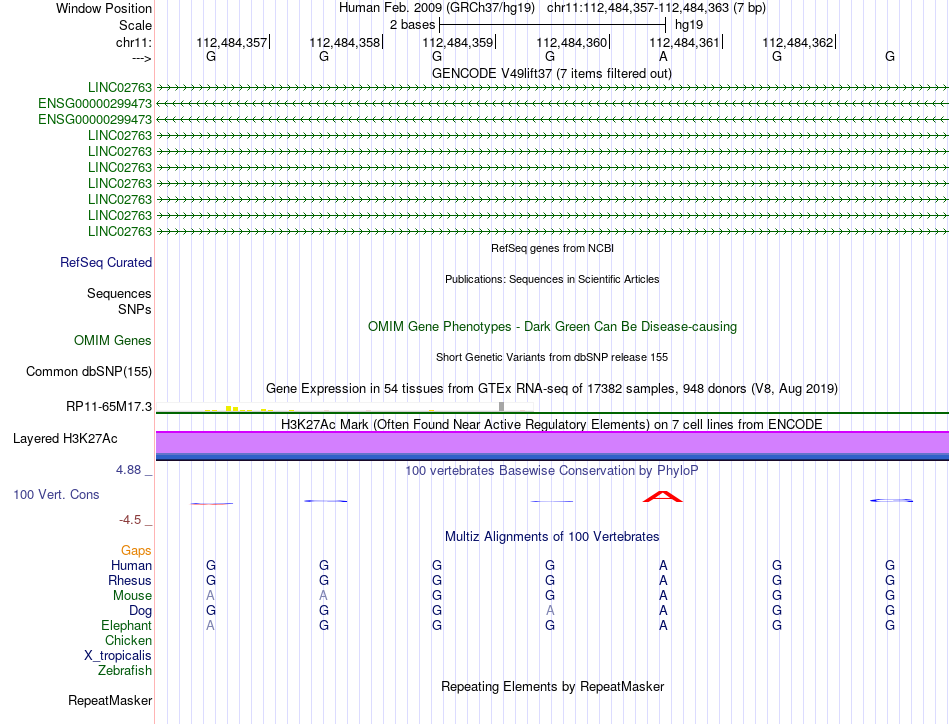The image size is (950, 724).
Task: Click the chr11: ruler label
Action: coord(134,42)
